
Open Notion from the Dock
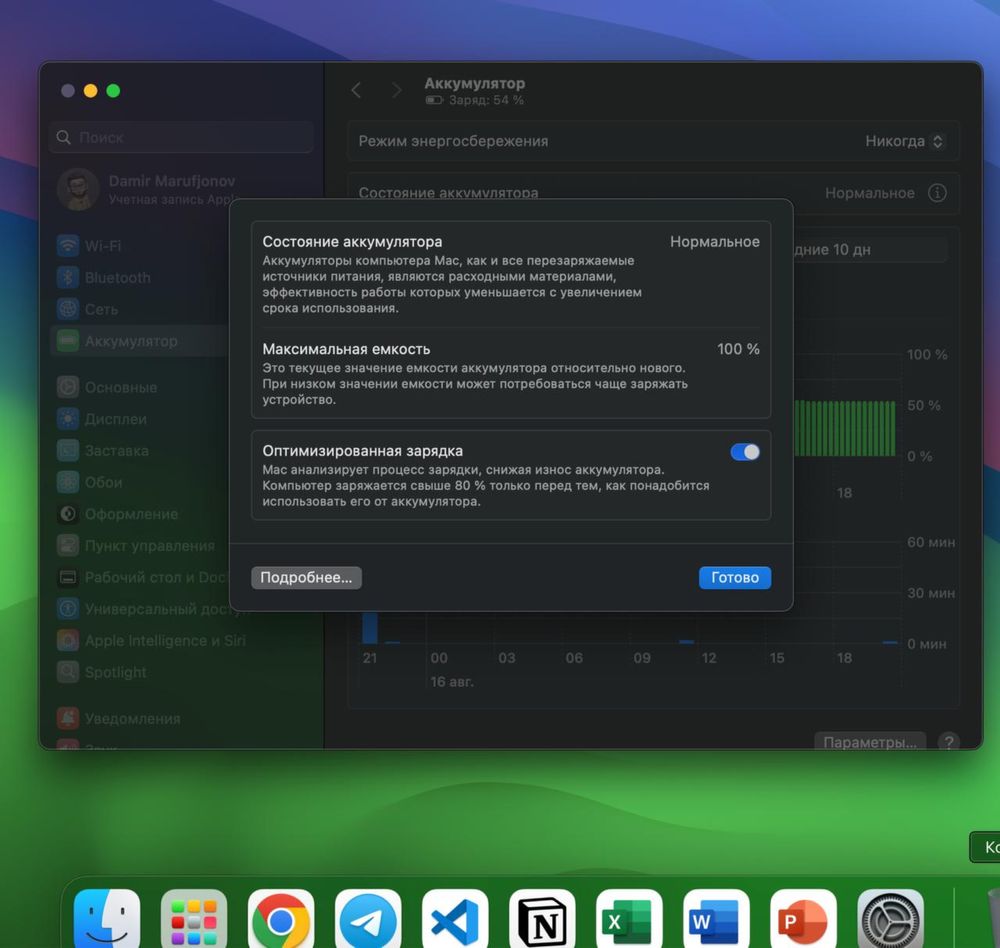tap(542, 918)
